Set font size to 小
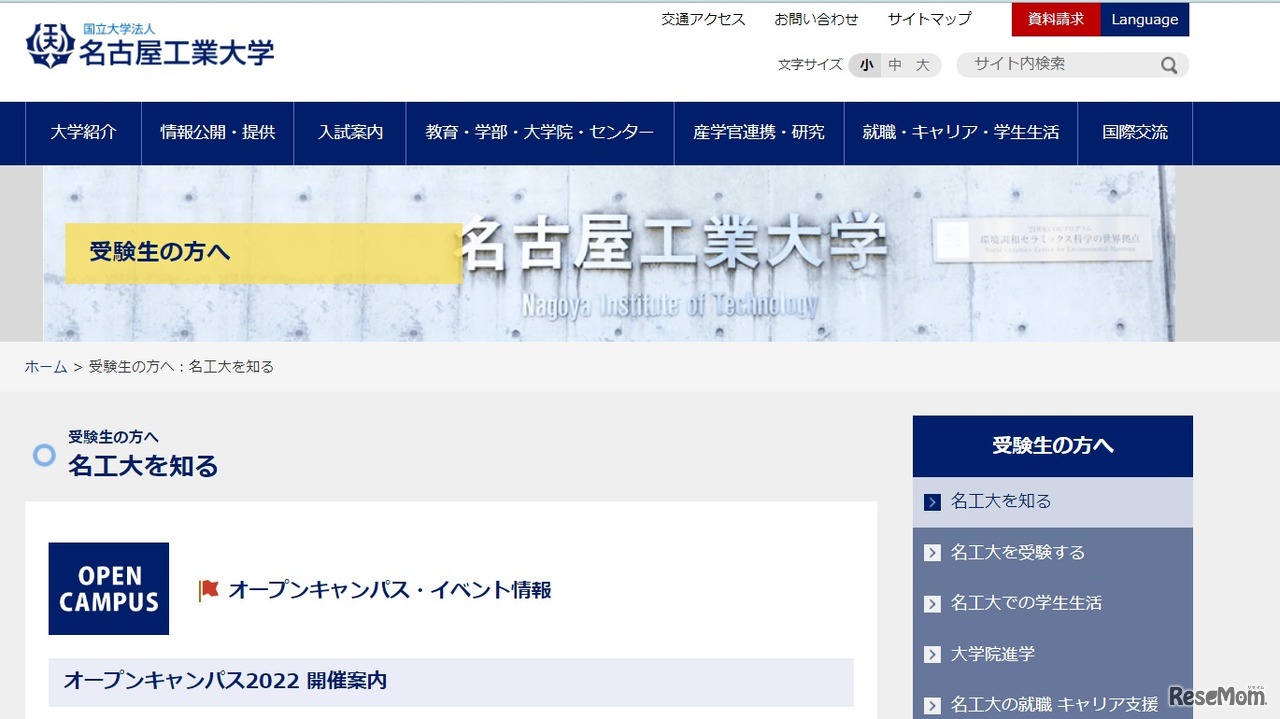 (866, 65)
